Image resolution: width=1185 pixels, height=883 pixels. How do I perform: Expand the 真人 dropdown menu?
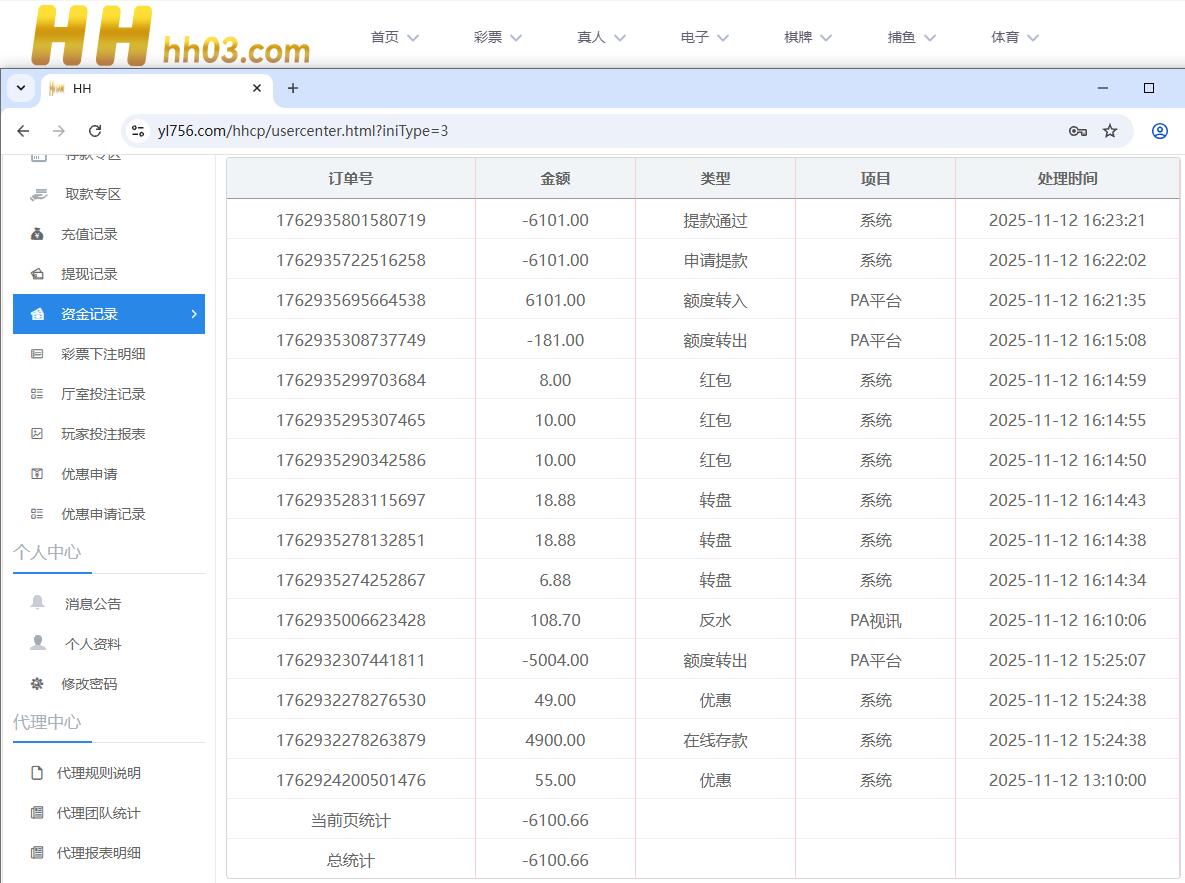coord(601,37)
